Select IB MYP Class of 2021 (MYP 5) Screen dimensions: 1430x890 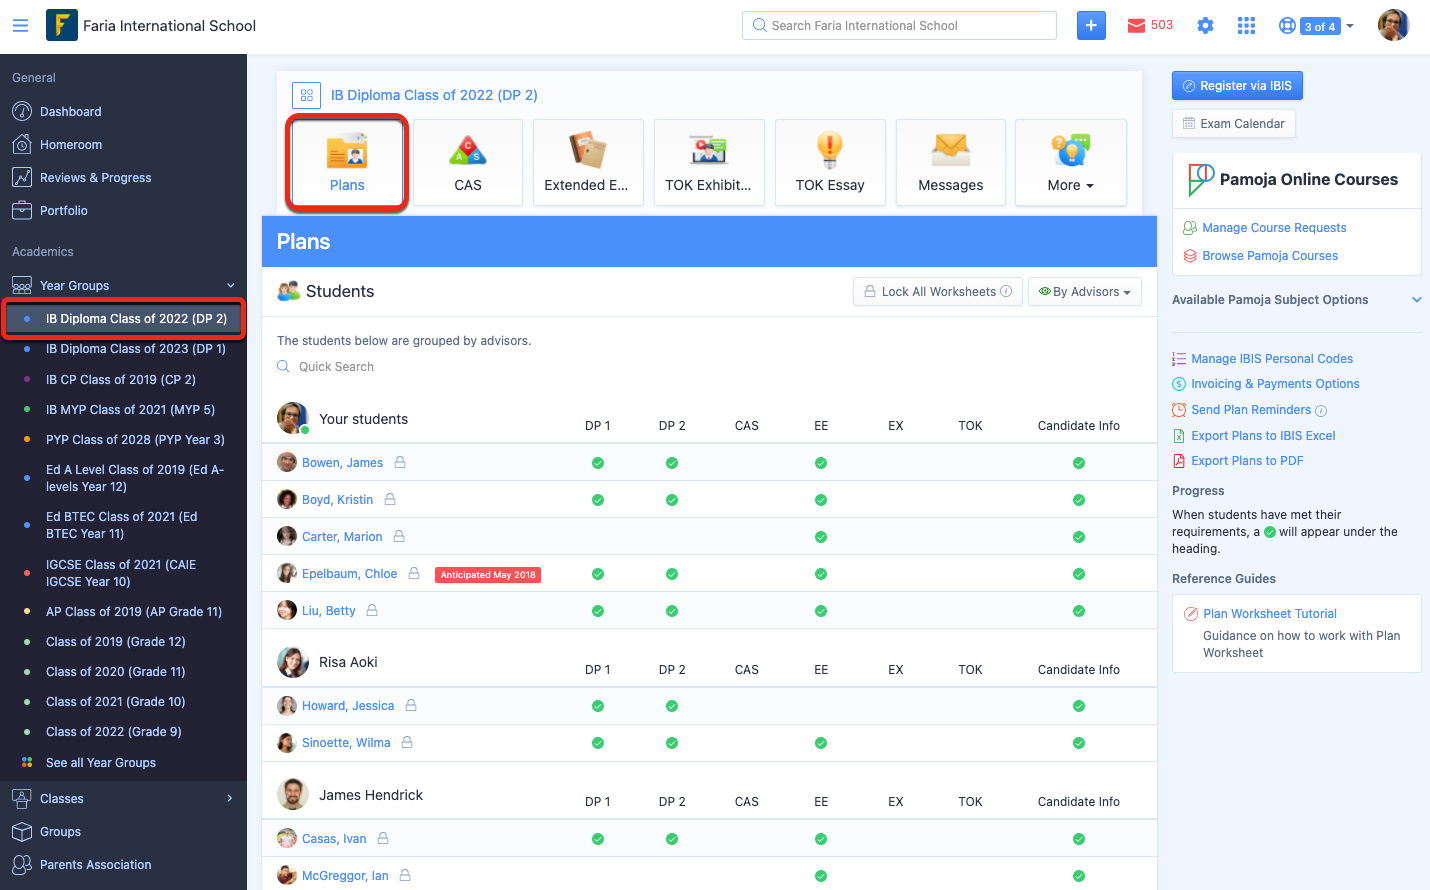(130, 410)
